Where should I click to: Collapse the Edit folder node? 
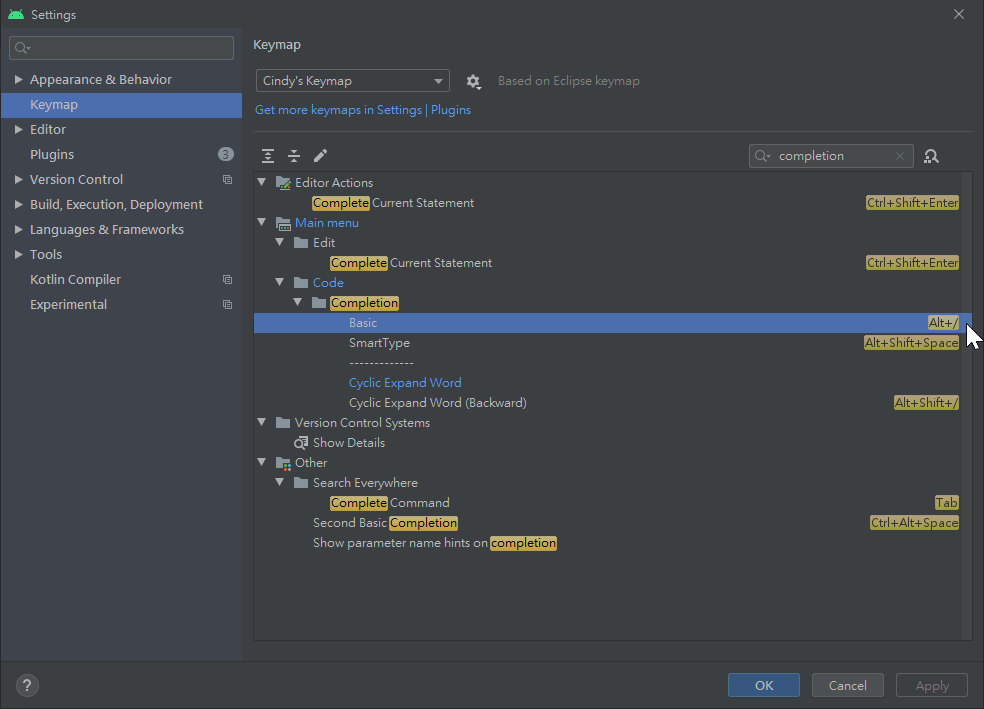click(280, 242)
